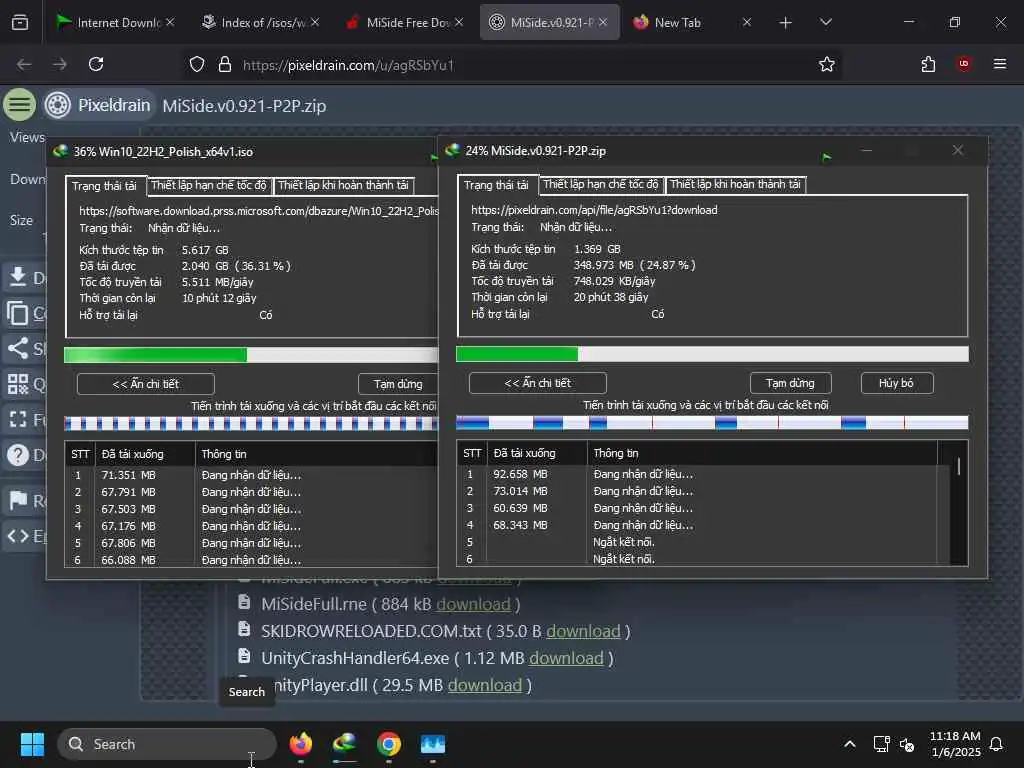The width and height of the screenshot is (1024, 768).
Task: Open the Windows Start menu
Action: (x=32, y=744)
